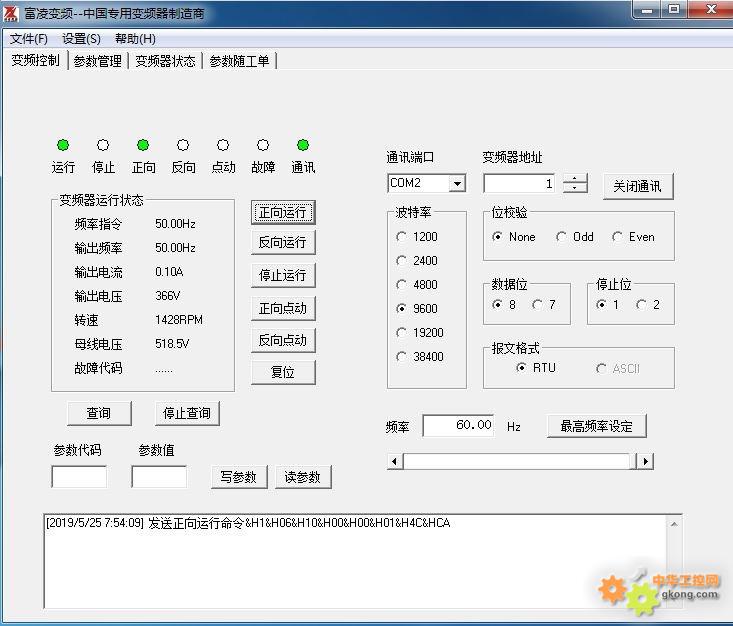This screenshot has width=733, height=626.
Task: Click the 变频器地址 input field
Action: point(519,183)
